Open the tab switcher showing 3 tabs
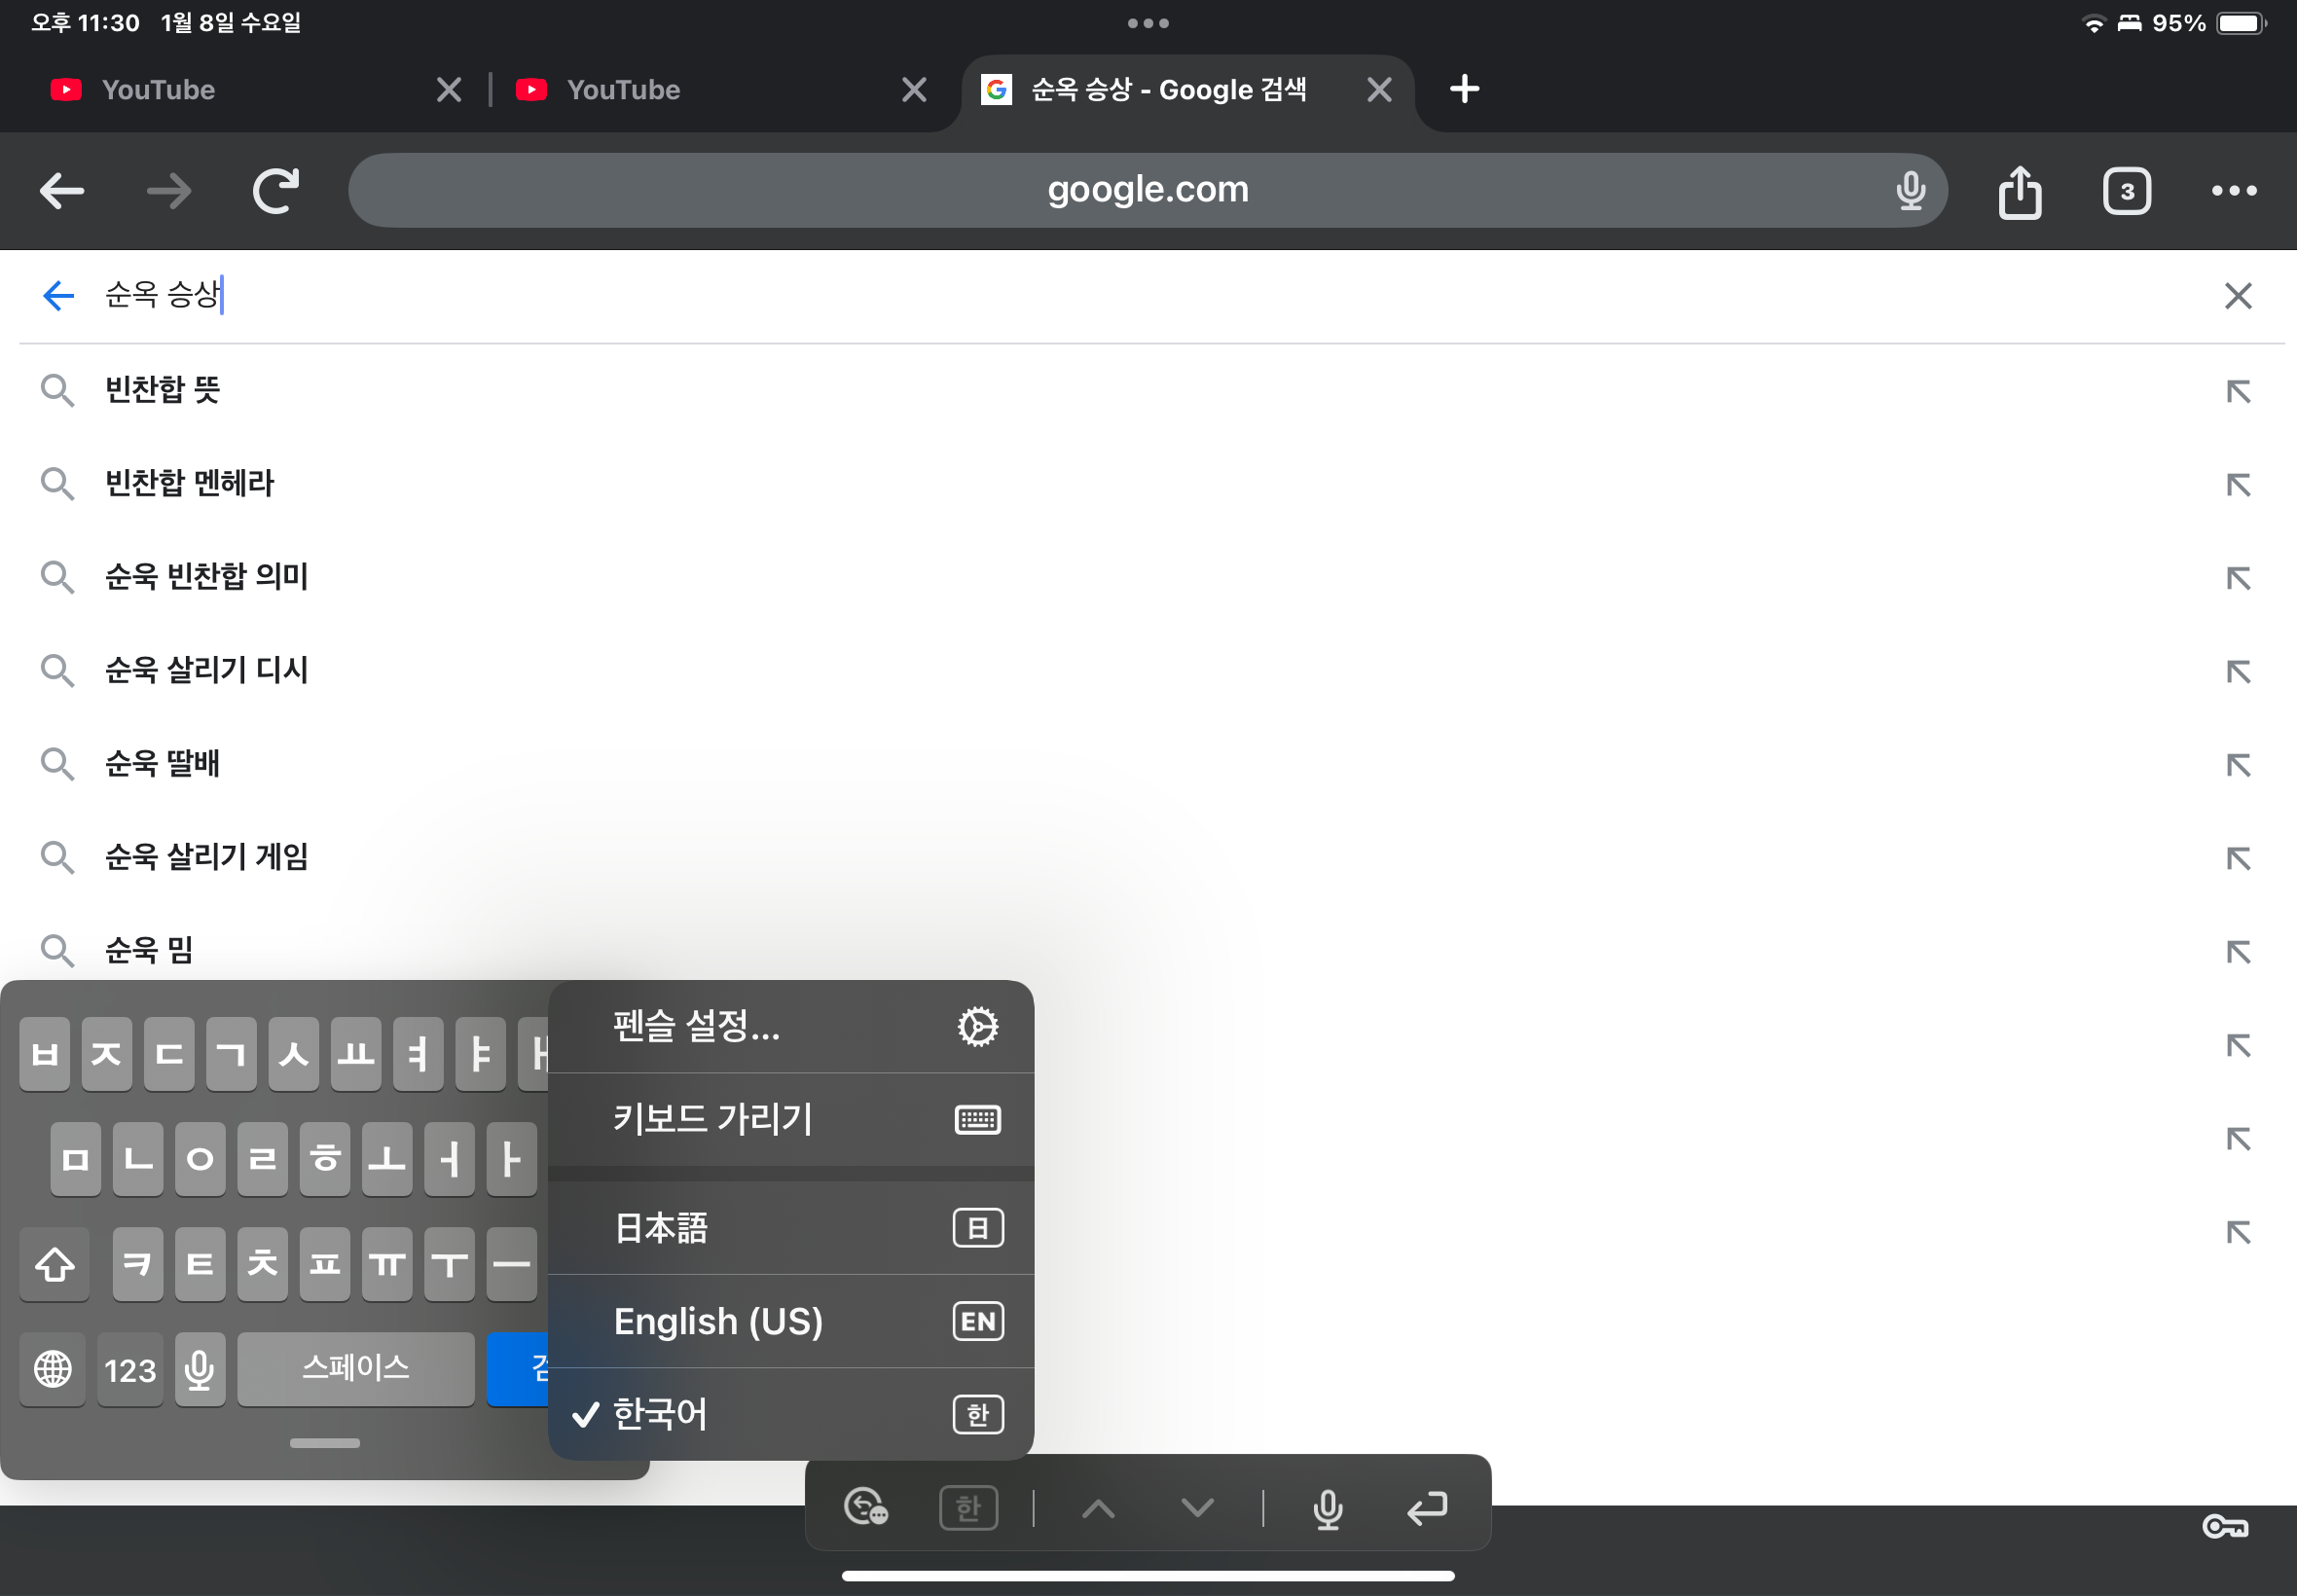Viewport: 2297px width, 1596px height. [x=2126, y=191]
